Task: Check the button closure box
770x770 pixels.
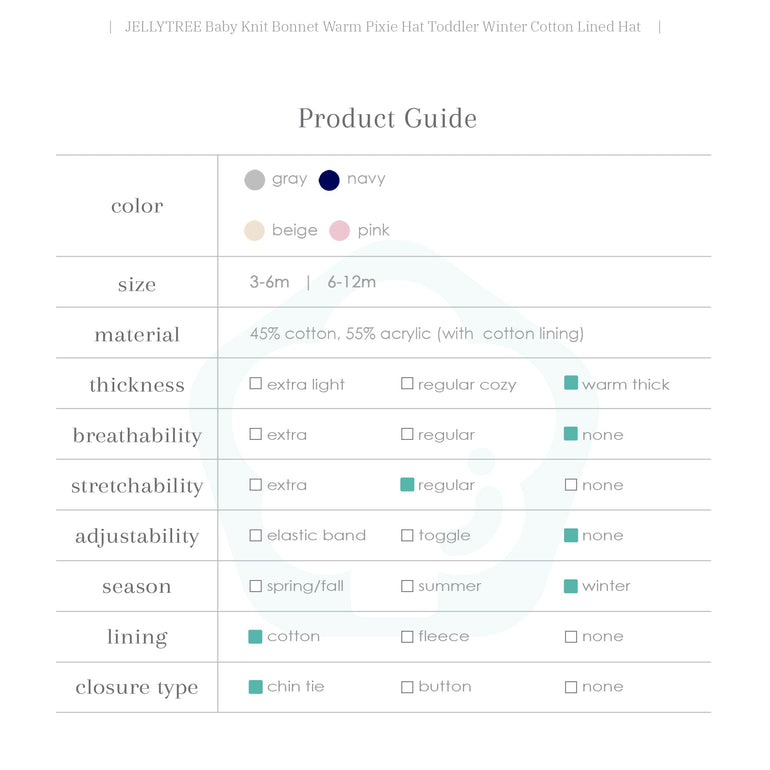Action: pyautogui.click(x=407, y=687)
